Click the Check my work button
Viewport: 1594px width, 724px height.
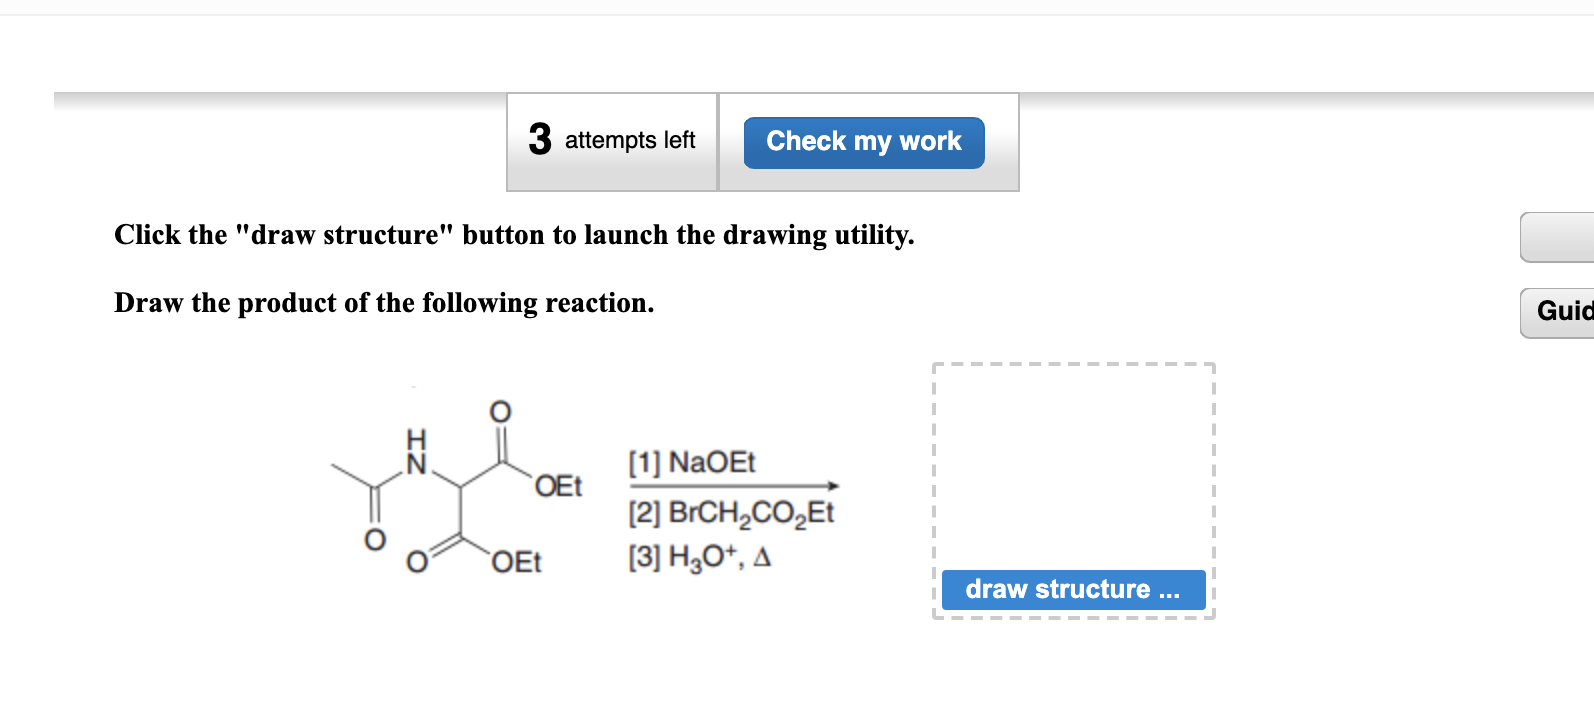coord(864,142)
